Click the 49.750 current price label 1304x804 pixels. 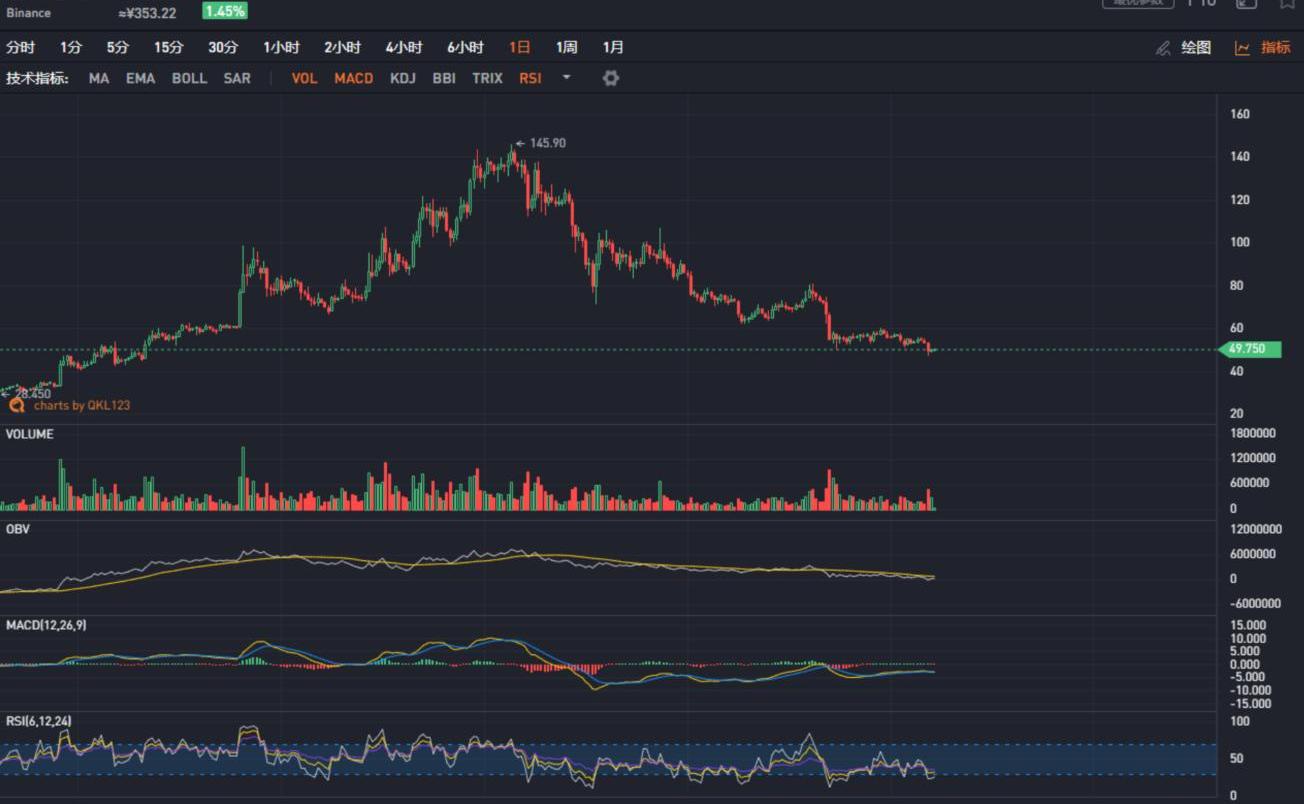(1252, 349)
